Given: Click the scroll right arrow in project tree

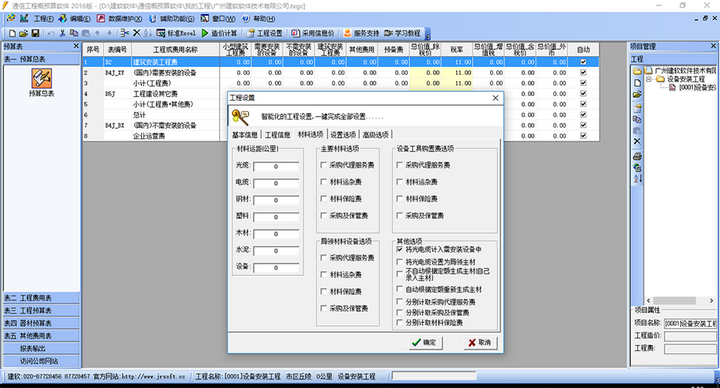Looking at the screenshot, I should coord(711,300).
